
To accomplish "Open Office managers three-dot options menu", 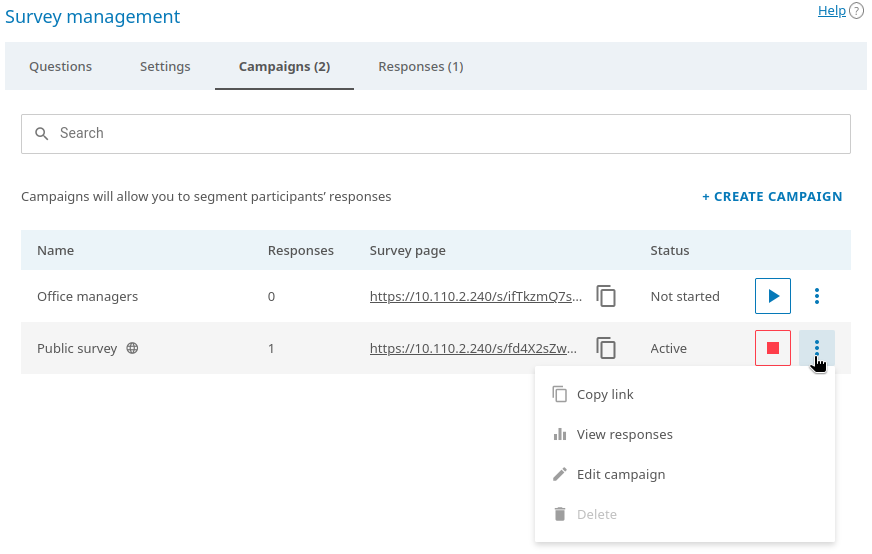I will click(817, 296).
